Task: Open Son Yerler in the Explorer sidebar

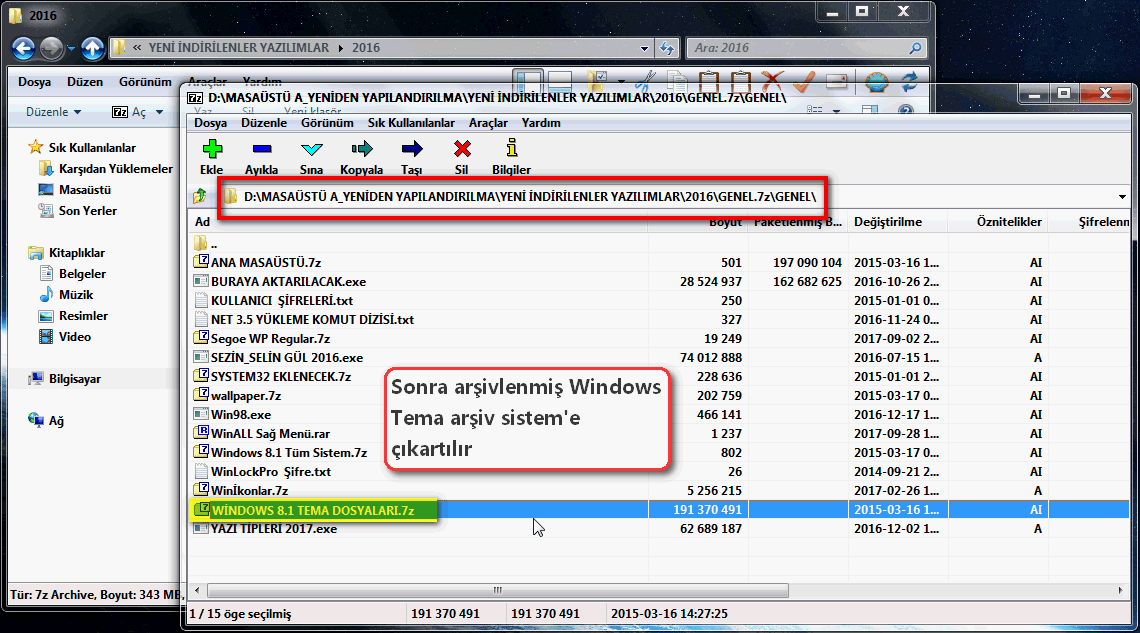Action: (x=87, y=211)
